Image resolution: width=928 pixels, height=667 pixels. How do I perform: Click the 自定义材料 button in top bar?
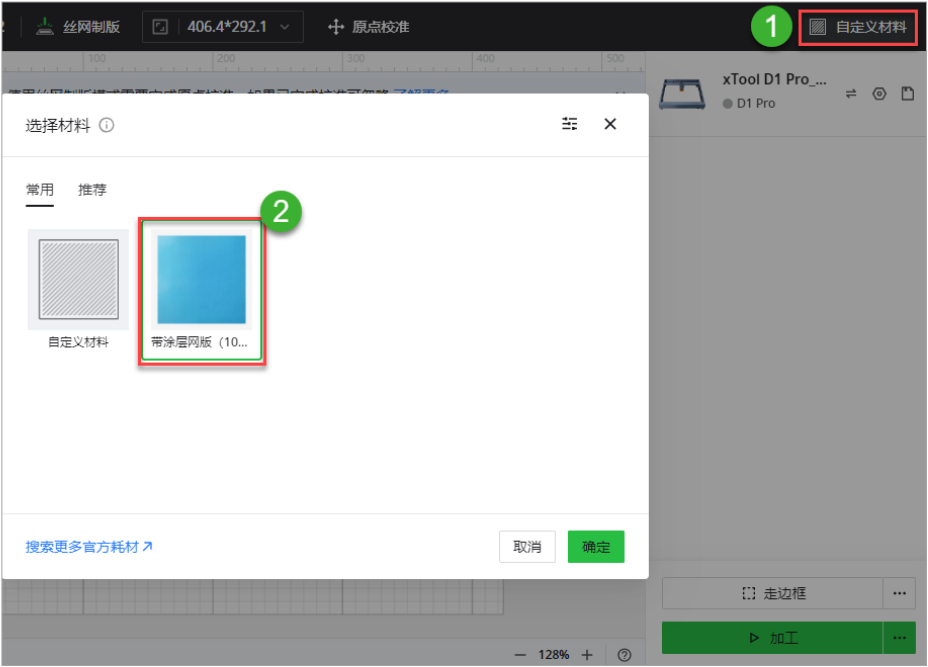(x=858, y=27)
